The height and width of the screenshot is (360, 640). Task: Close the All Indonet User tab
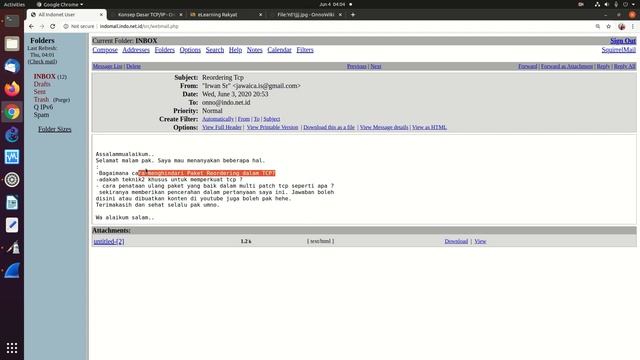click(x=101, y=15)
